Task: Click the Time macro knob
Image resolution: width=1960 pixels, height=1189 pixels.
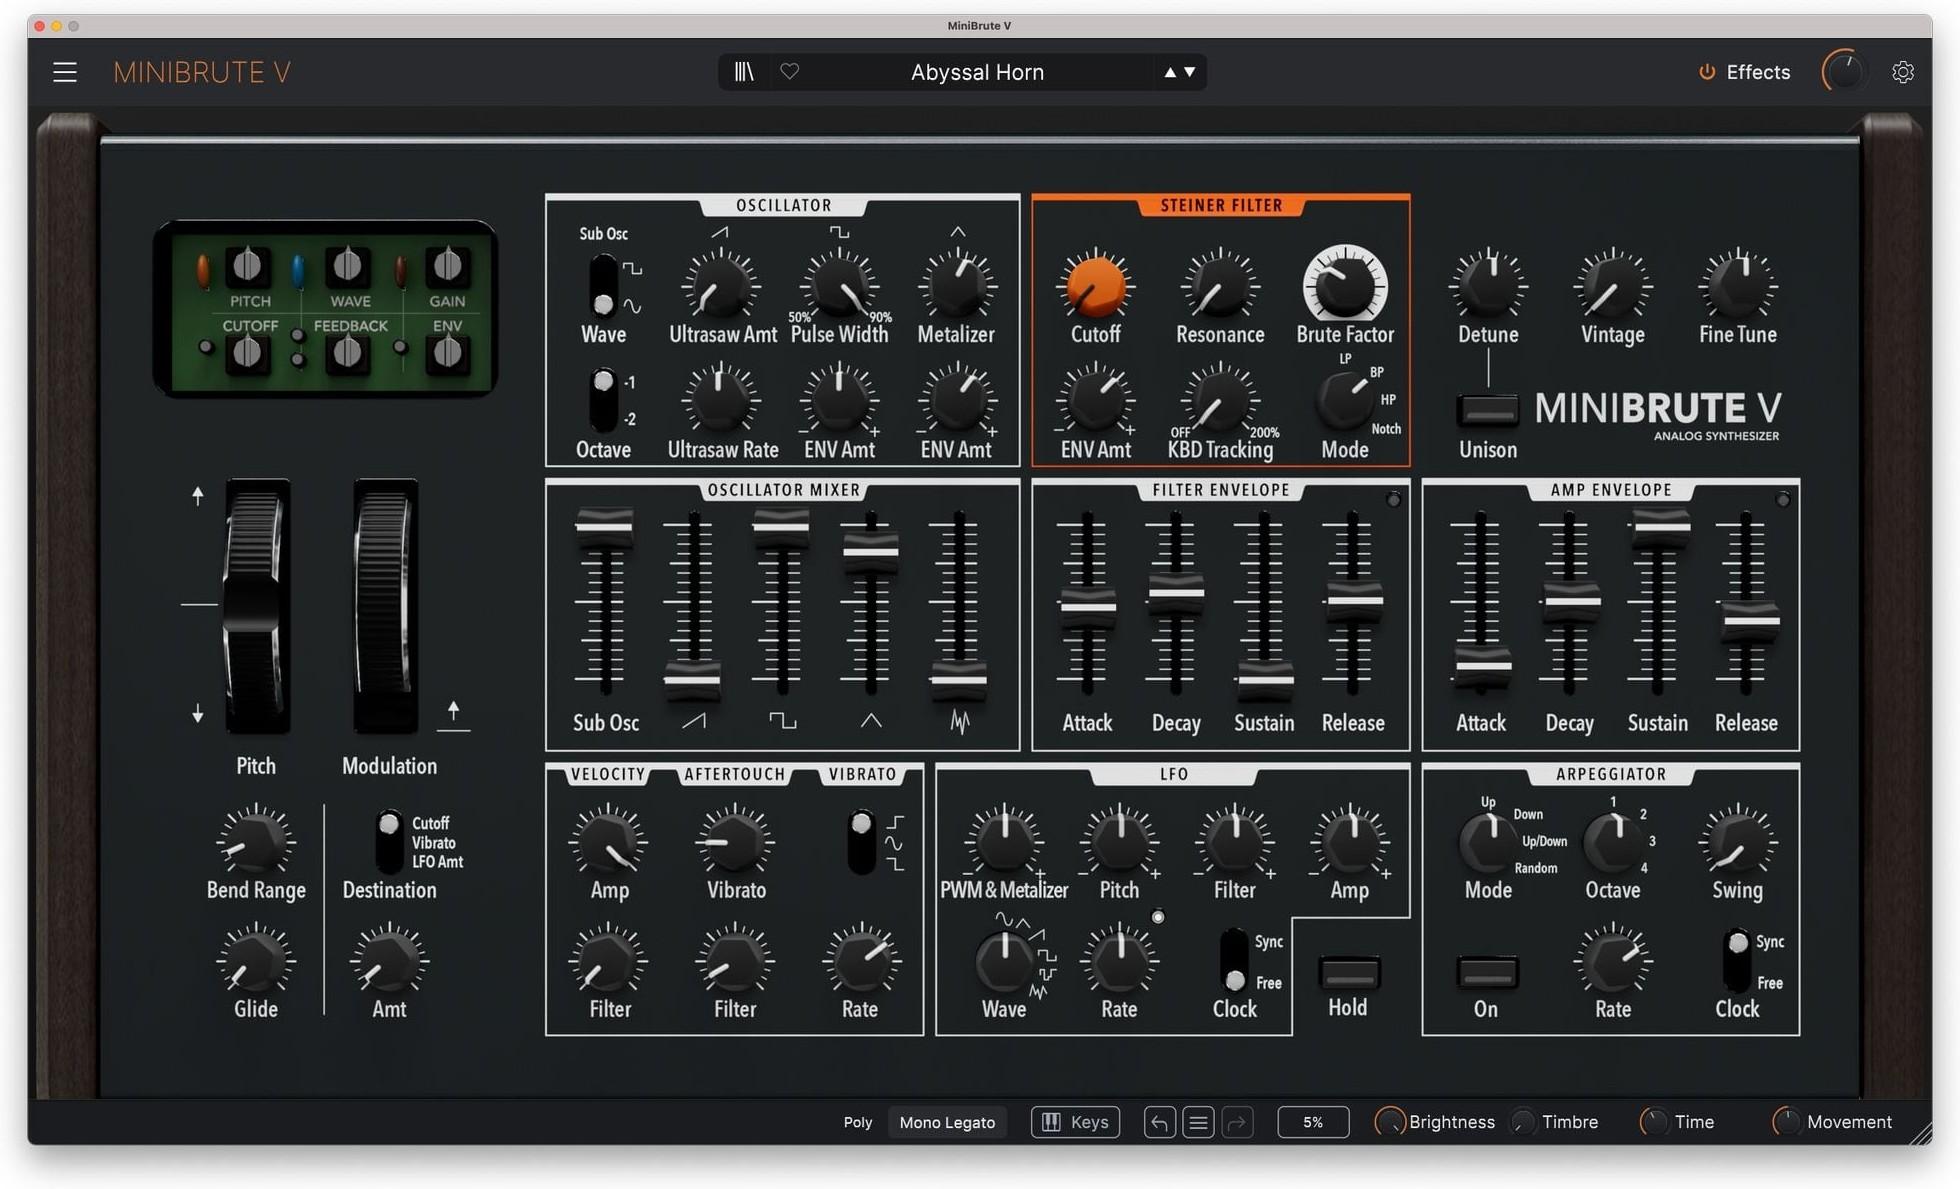Action: coord(1655,1122)
